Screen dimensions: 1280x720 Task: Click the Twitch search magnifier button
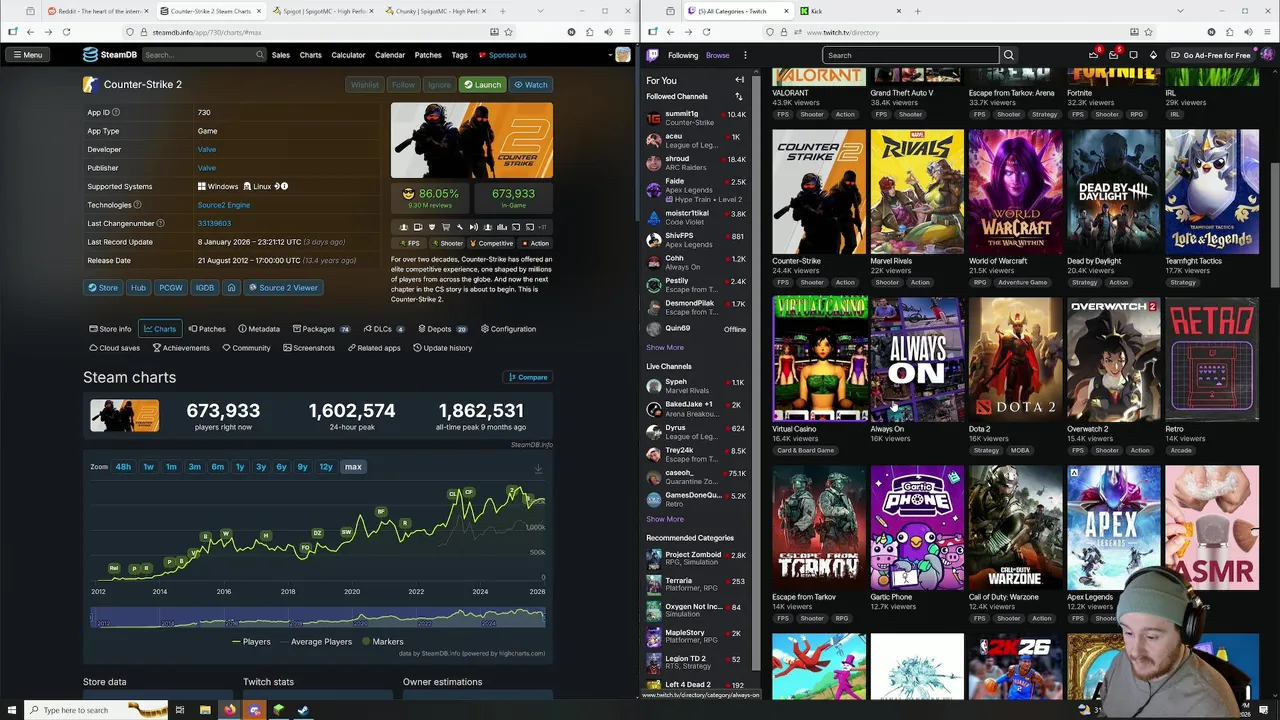coord(1009,55)
